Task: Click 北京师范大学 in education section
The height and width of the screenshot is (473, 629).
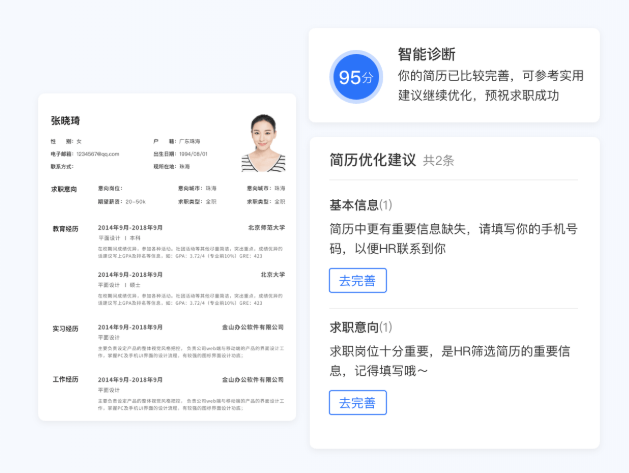Action: coord(266,227)
